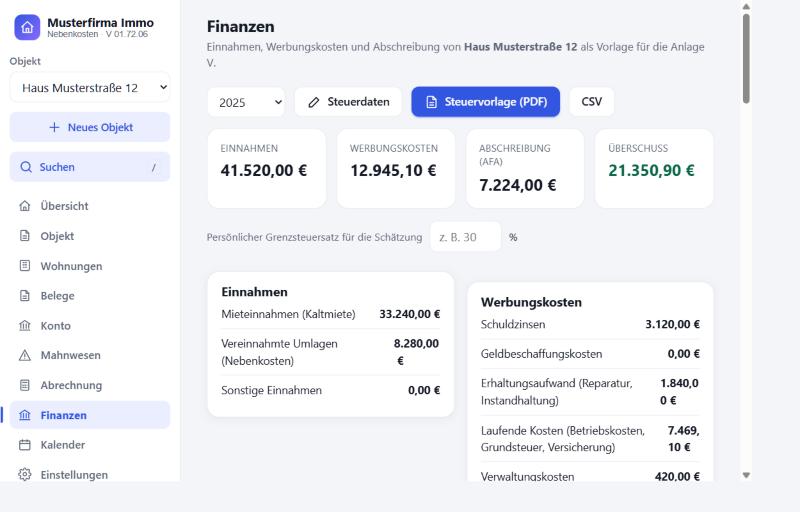
Task: Click the Erhaltungsaufwand (Reparatur, Instandhaltung) row
Action: (590, 392)
